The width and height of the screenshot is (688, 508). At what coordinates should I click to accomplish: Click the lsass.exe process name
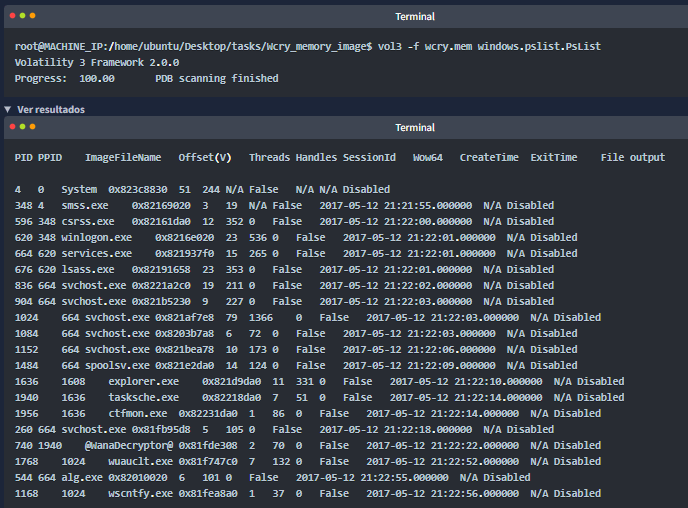(x=88, y=270)
